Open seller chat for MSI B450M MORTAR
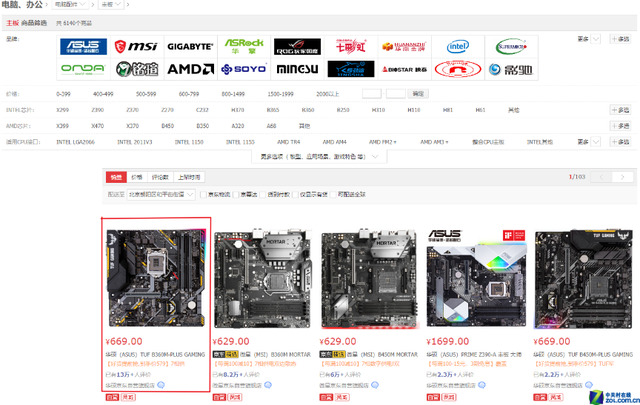 [375, 385]
